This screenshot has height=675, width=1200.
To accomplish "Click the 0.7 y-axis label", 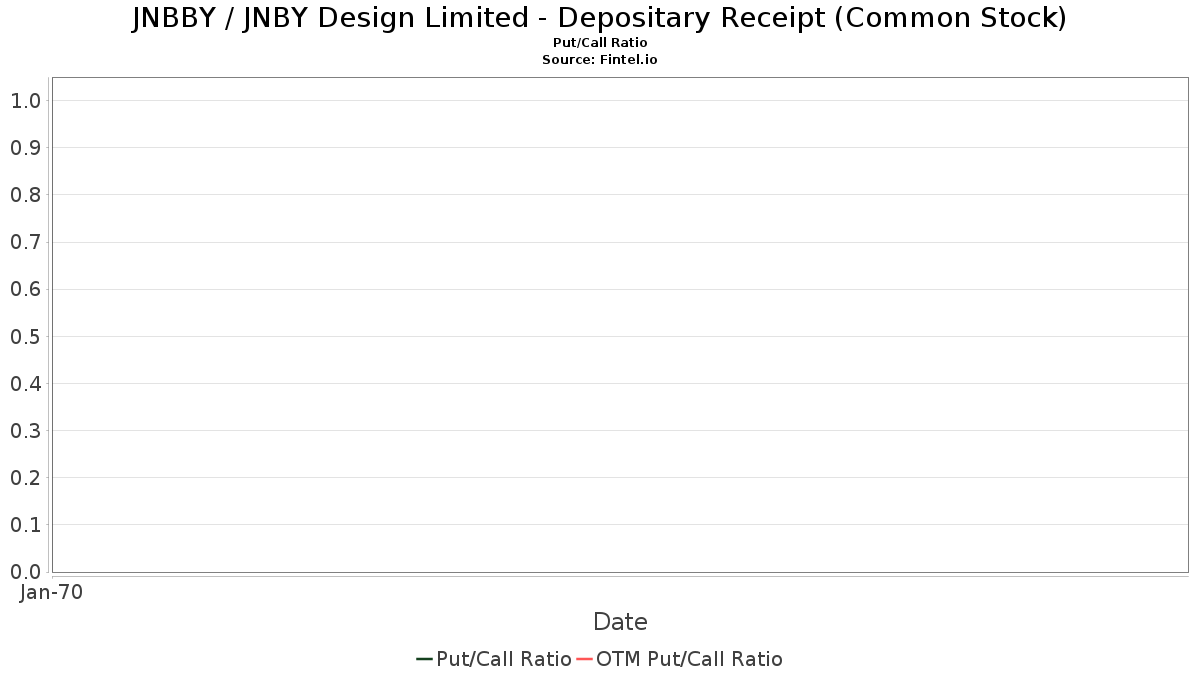I will click(25, 242).
